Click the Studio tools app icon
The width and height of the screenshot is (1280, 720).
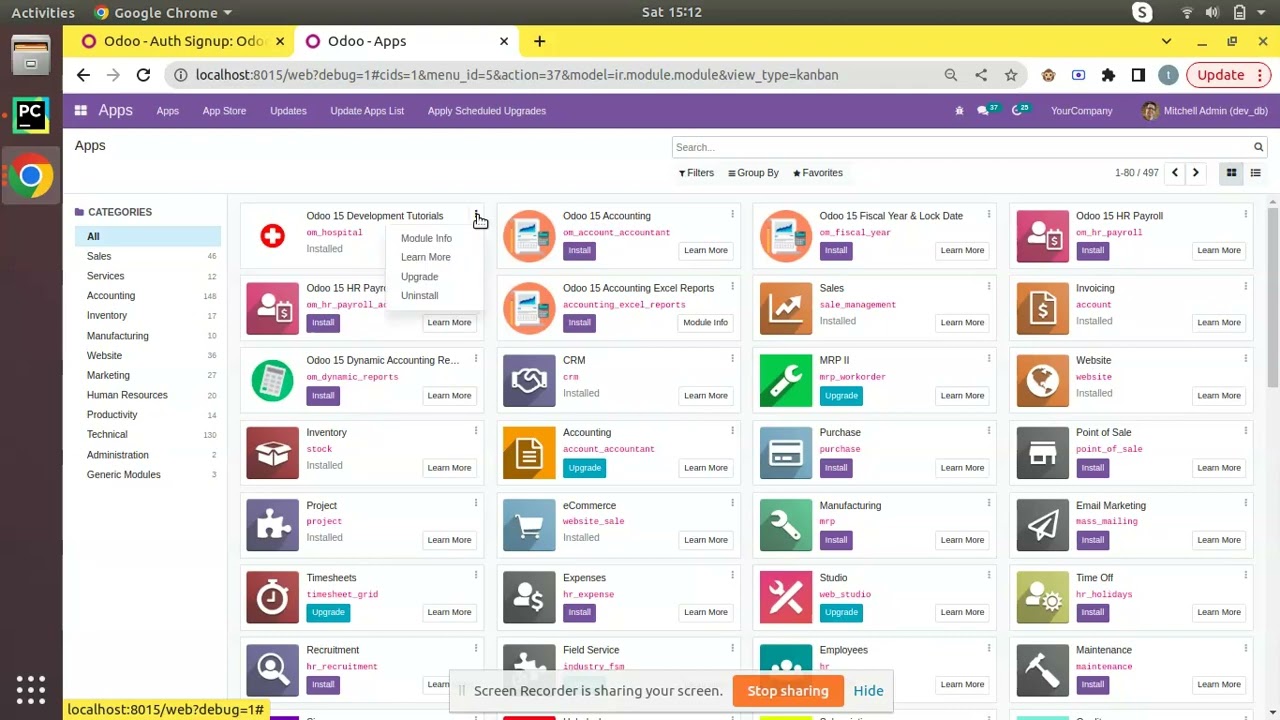pyautogui.click(x=786, y=597)
